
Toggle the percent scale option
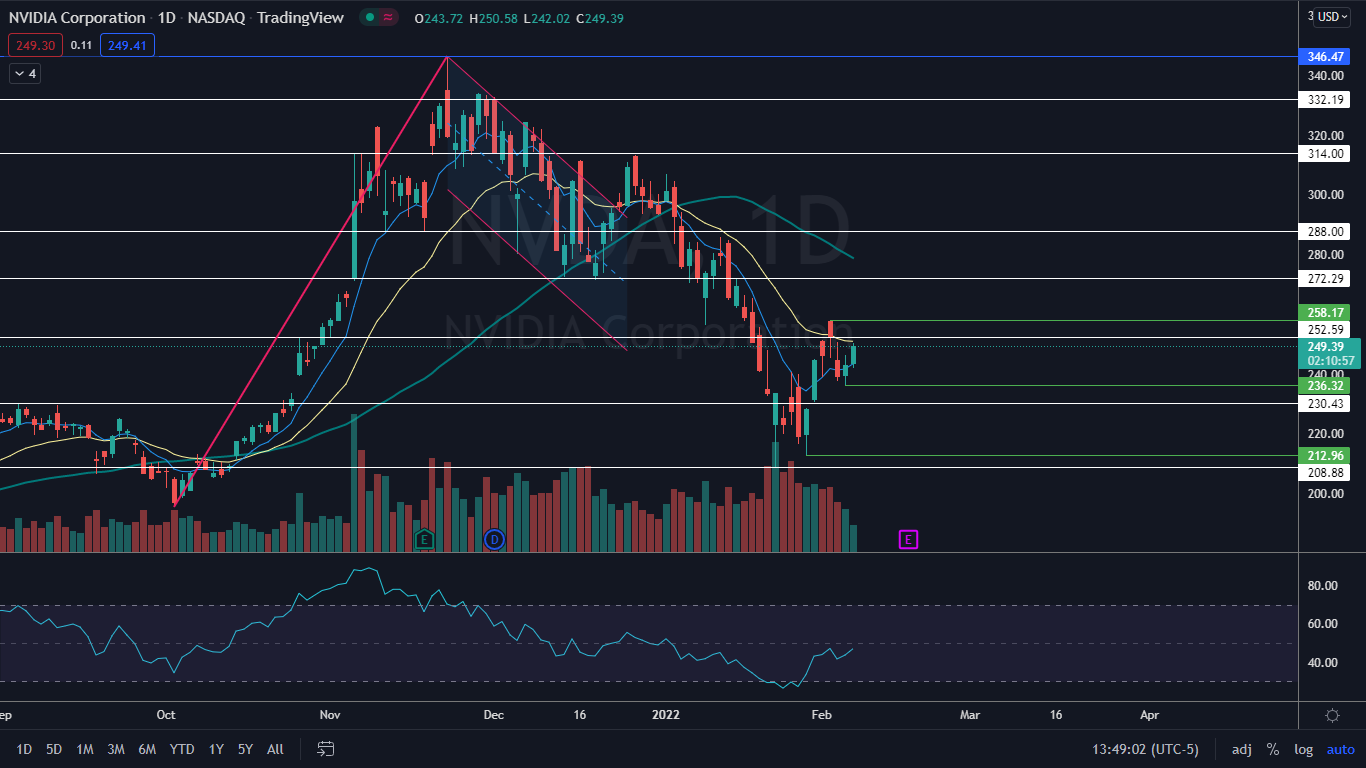[x=1272, y=749]
